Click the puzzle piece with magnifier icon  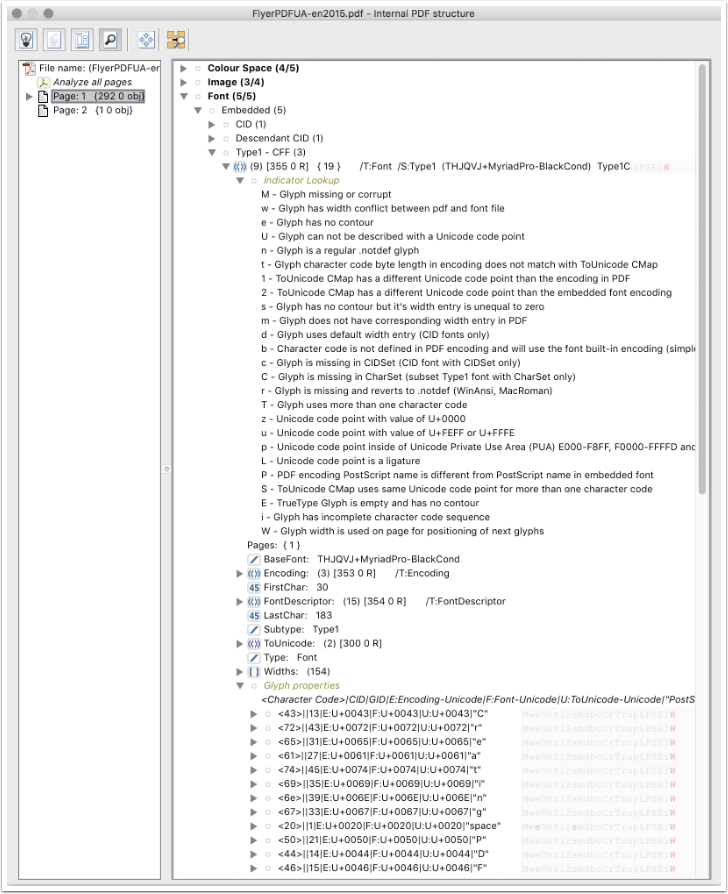click(x=176, y=39)
